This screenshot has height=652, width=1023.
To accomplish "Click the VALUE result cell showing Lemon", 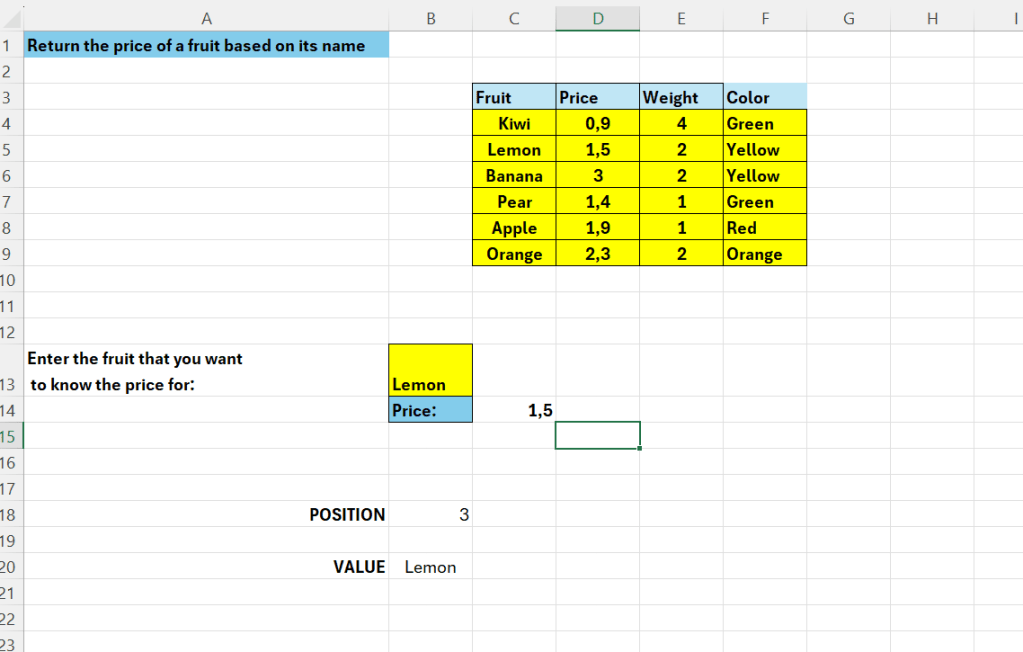I will pyautogui.click(x=430, y=567).
